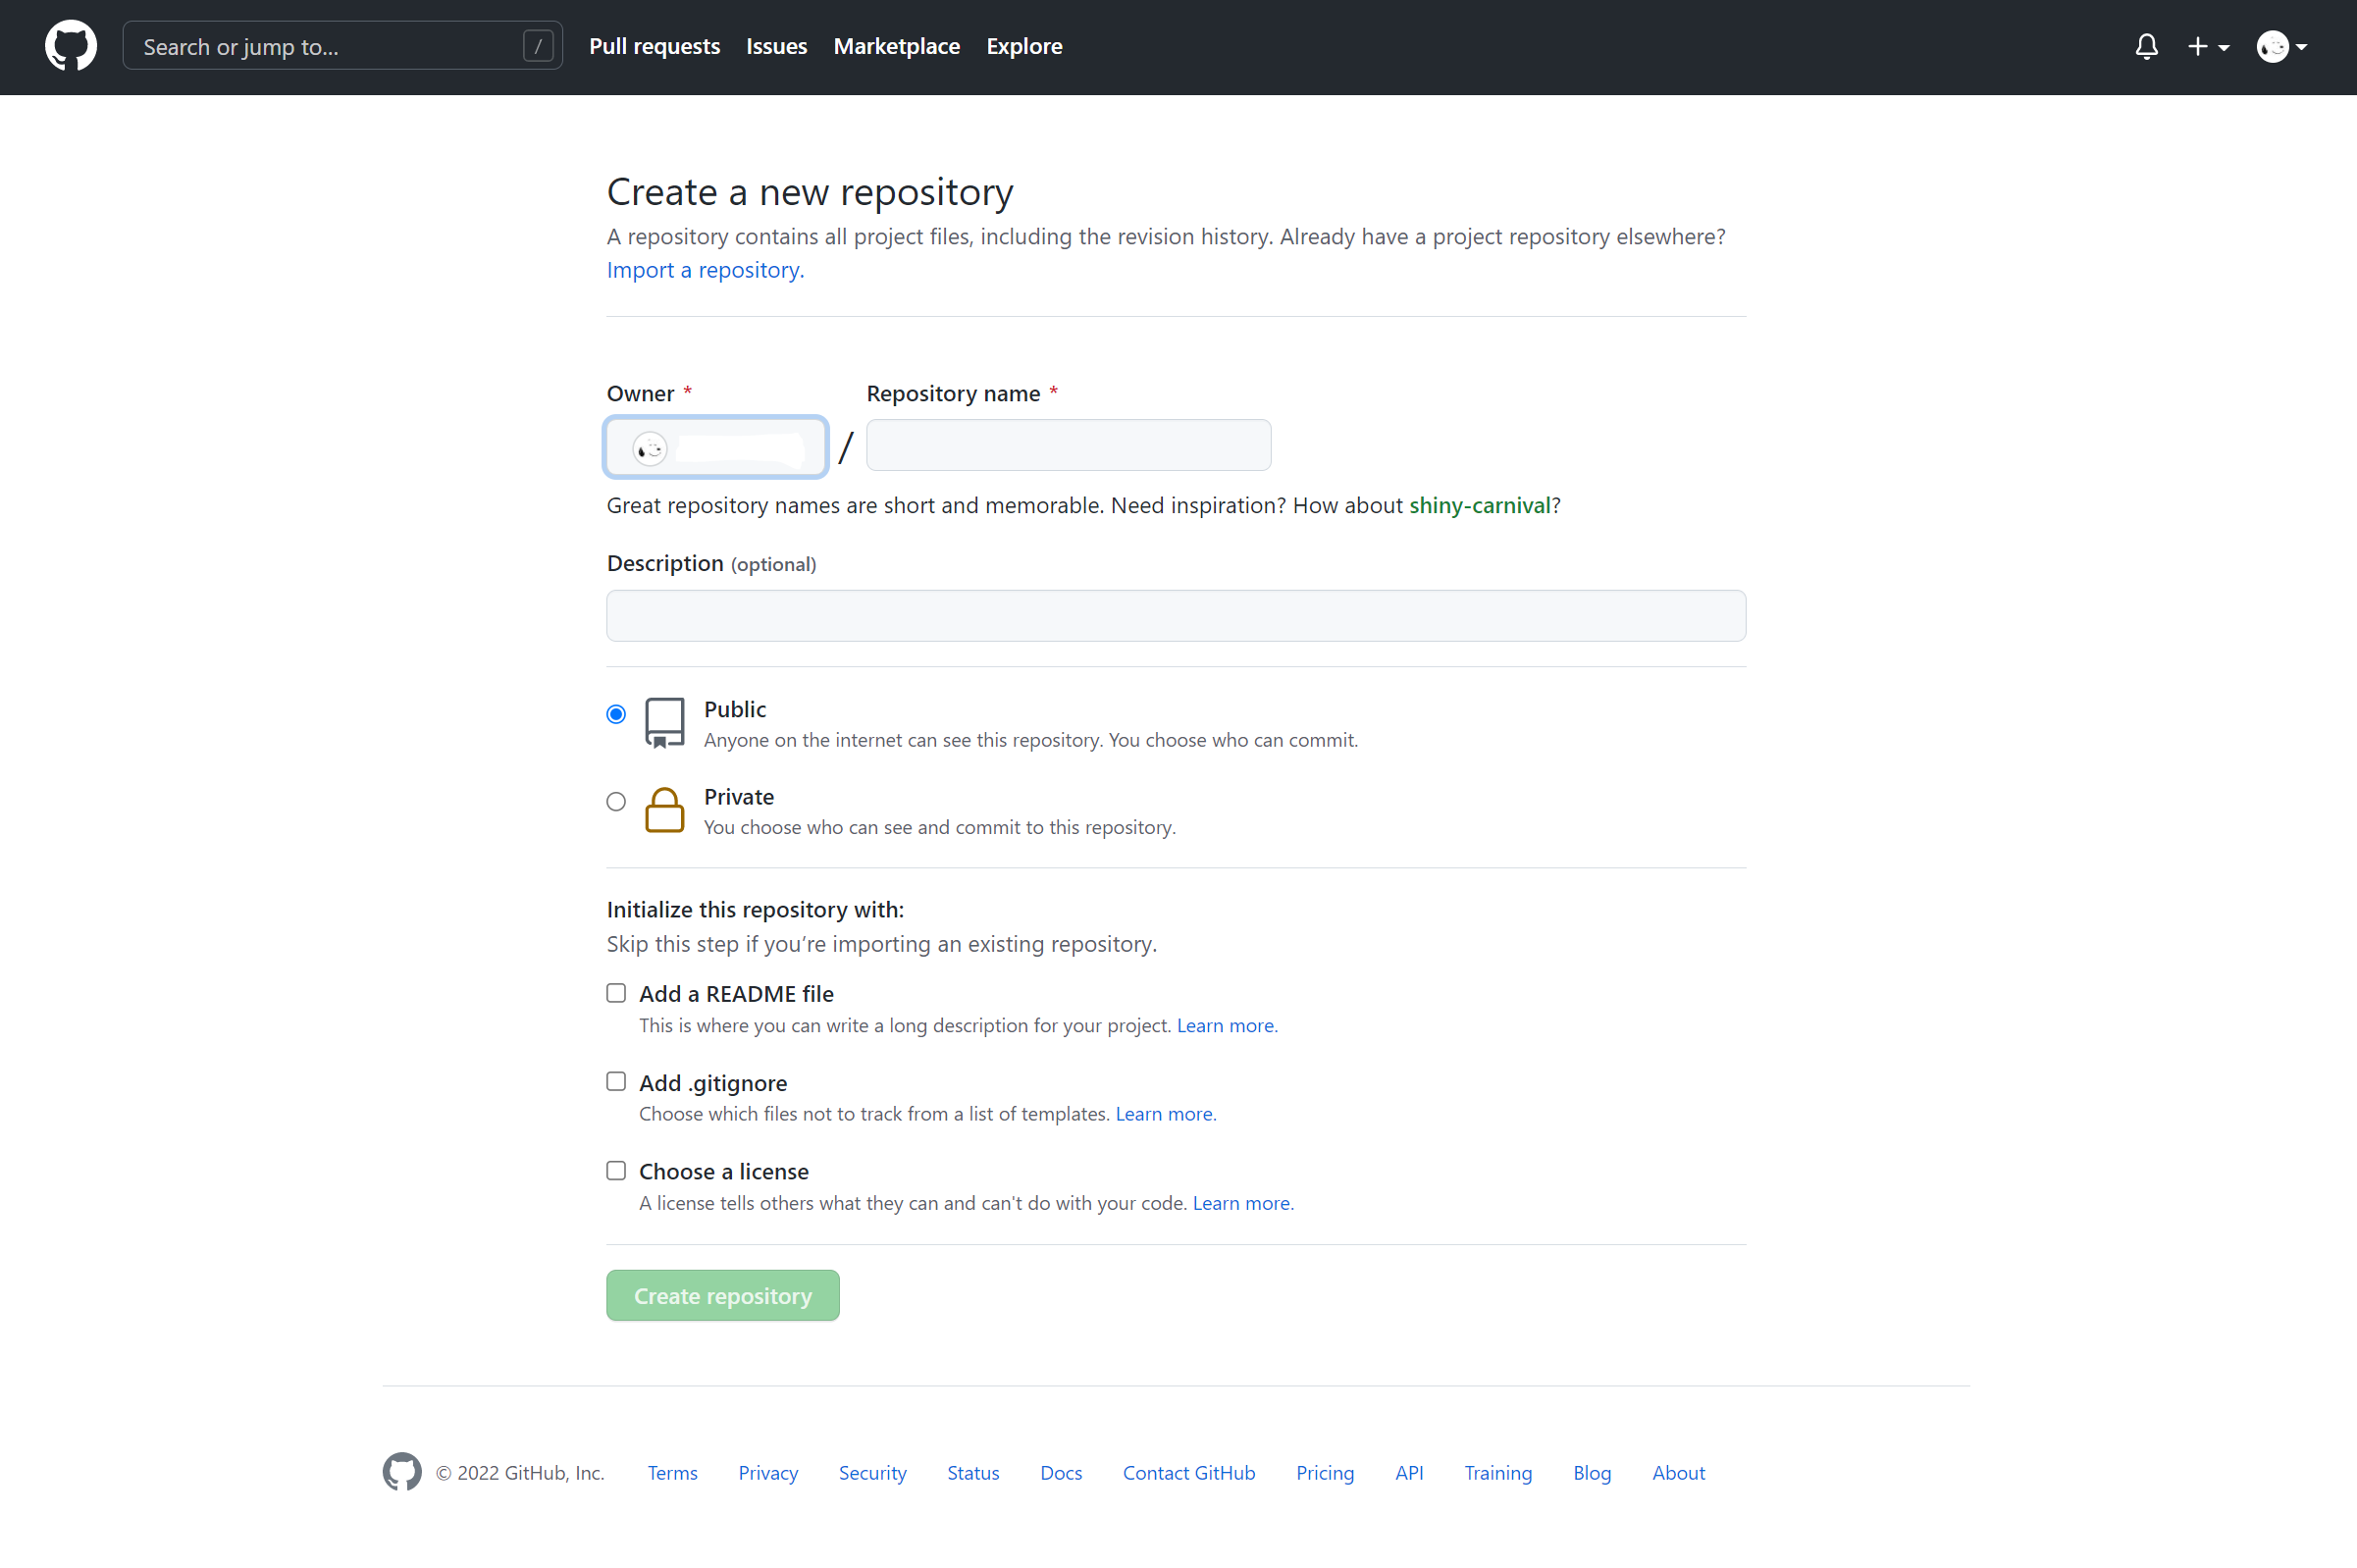Viewport: 2357px width, 1568px height.
Task: Expand the caret next to the avatar
Action: pos(2302,48)
